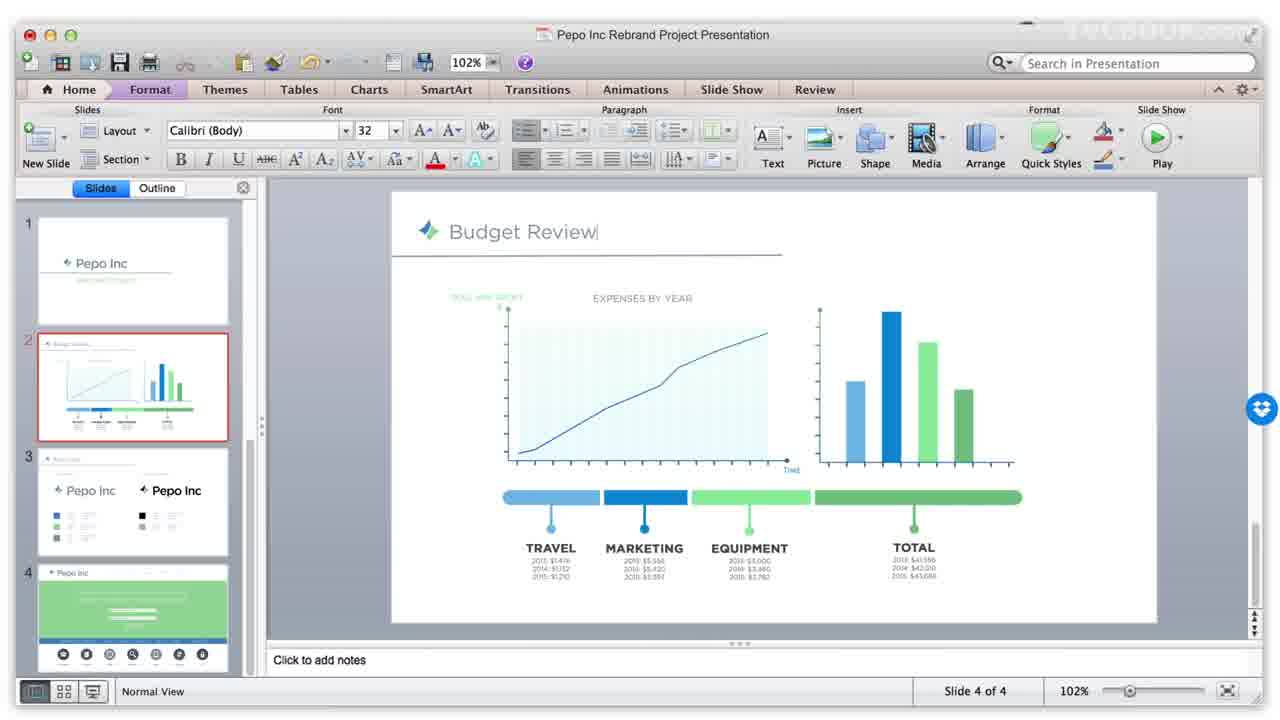Open the Section dropdown
The image size is (1280, 720).
(115, 159)
